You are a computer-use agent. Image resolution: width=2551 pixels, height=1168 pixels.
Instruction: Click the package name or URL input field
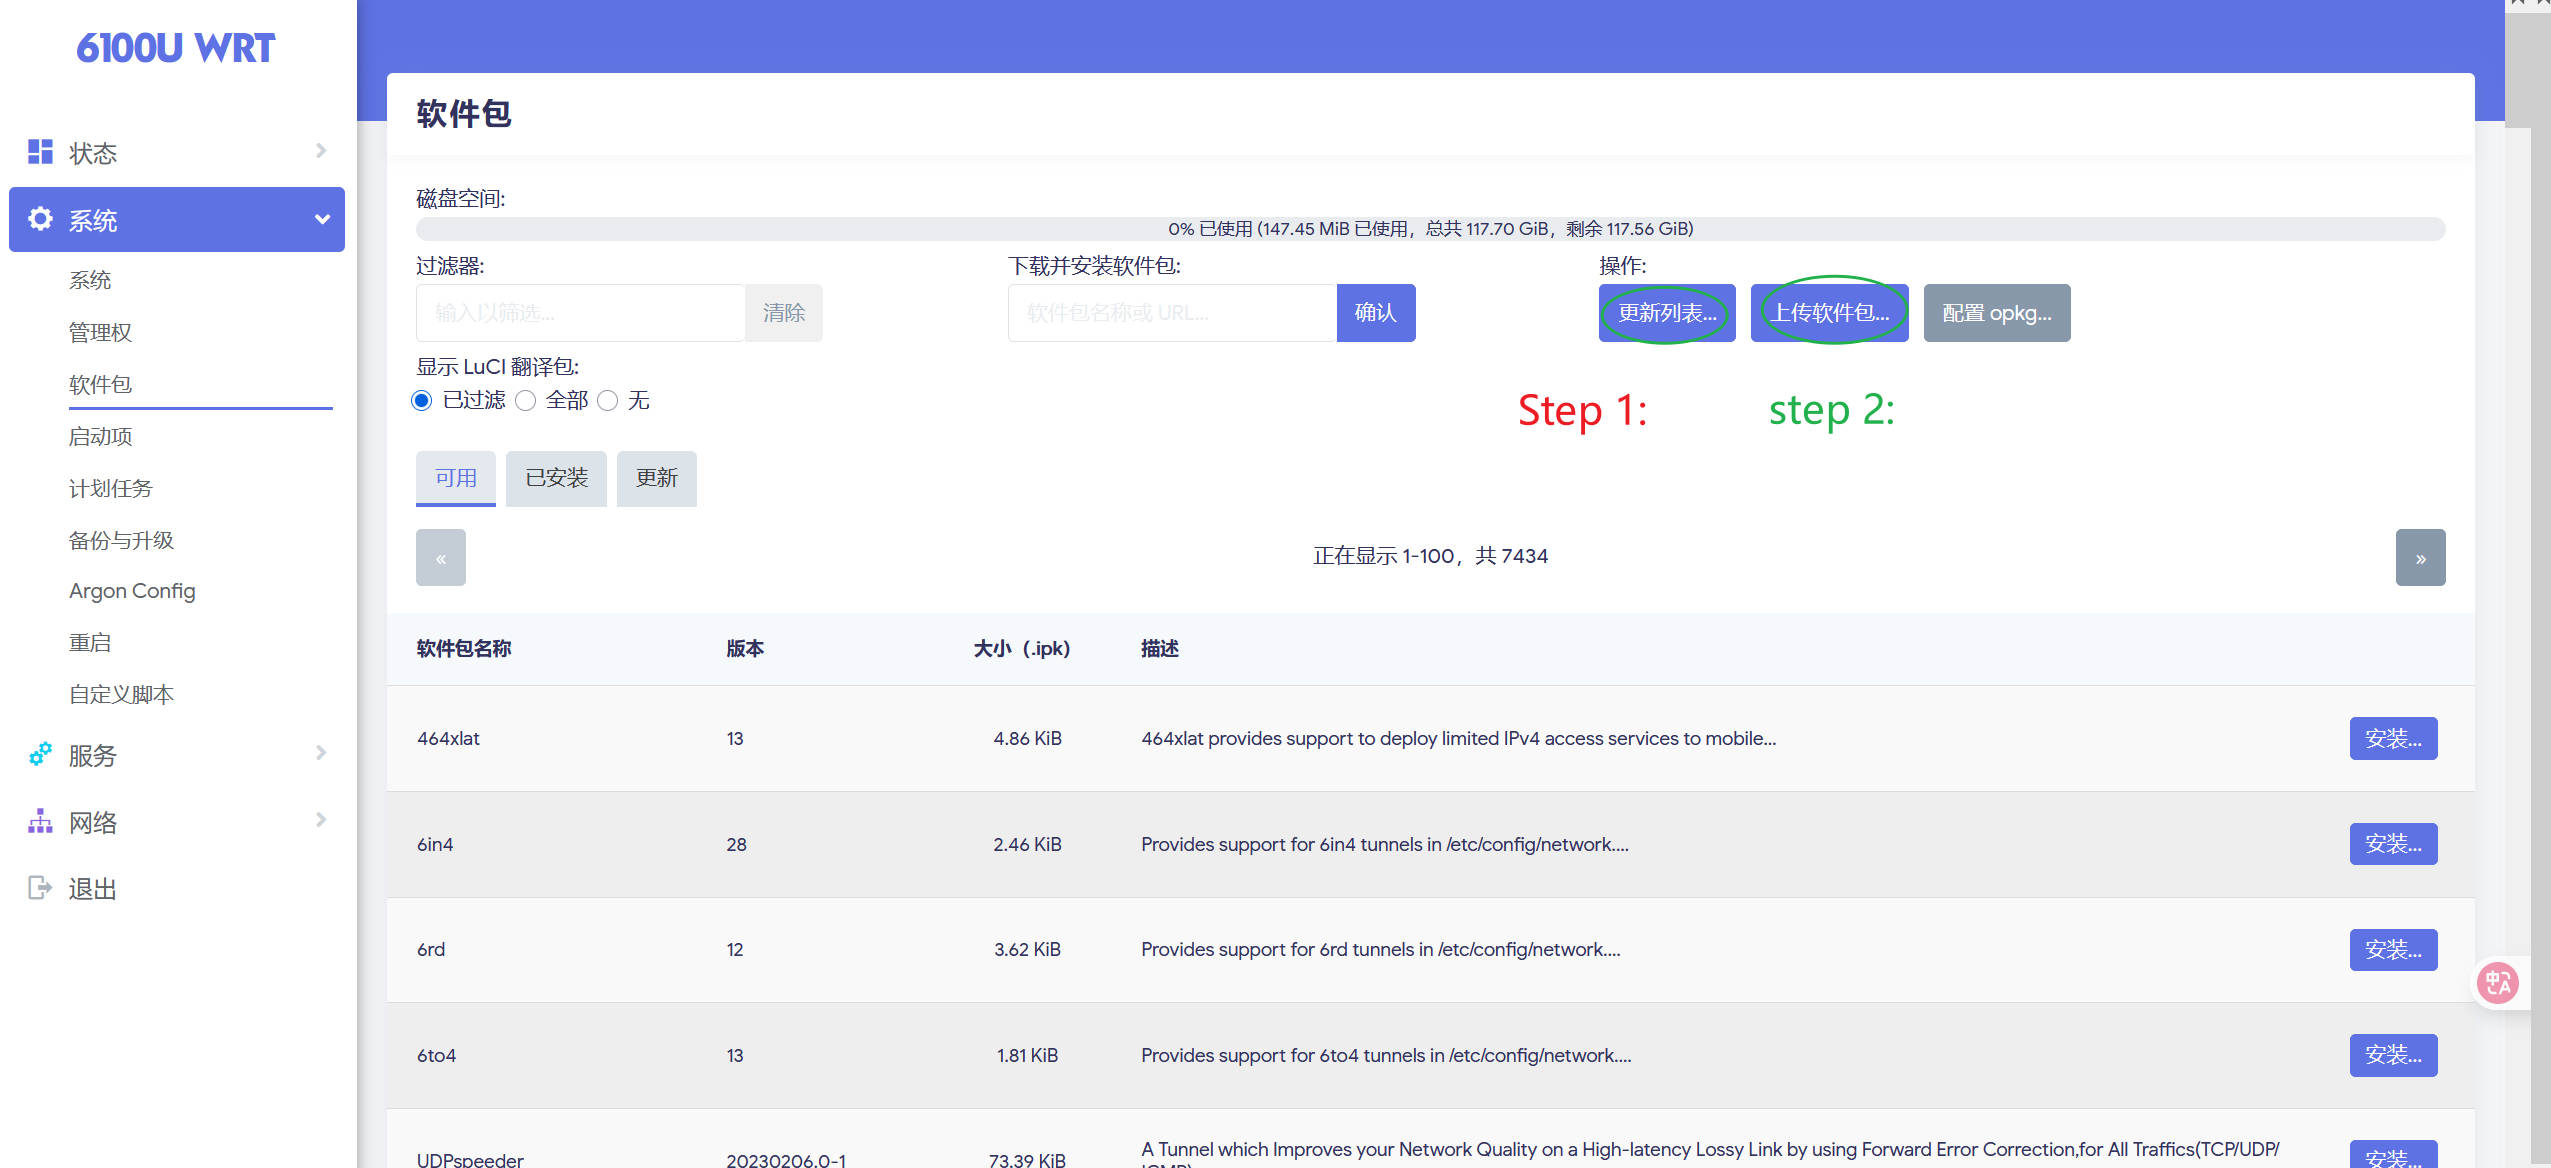point(1172,313)
